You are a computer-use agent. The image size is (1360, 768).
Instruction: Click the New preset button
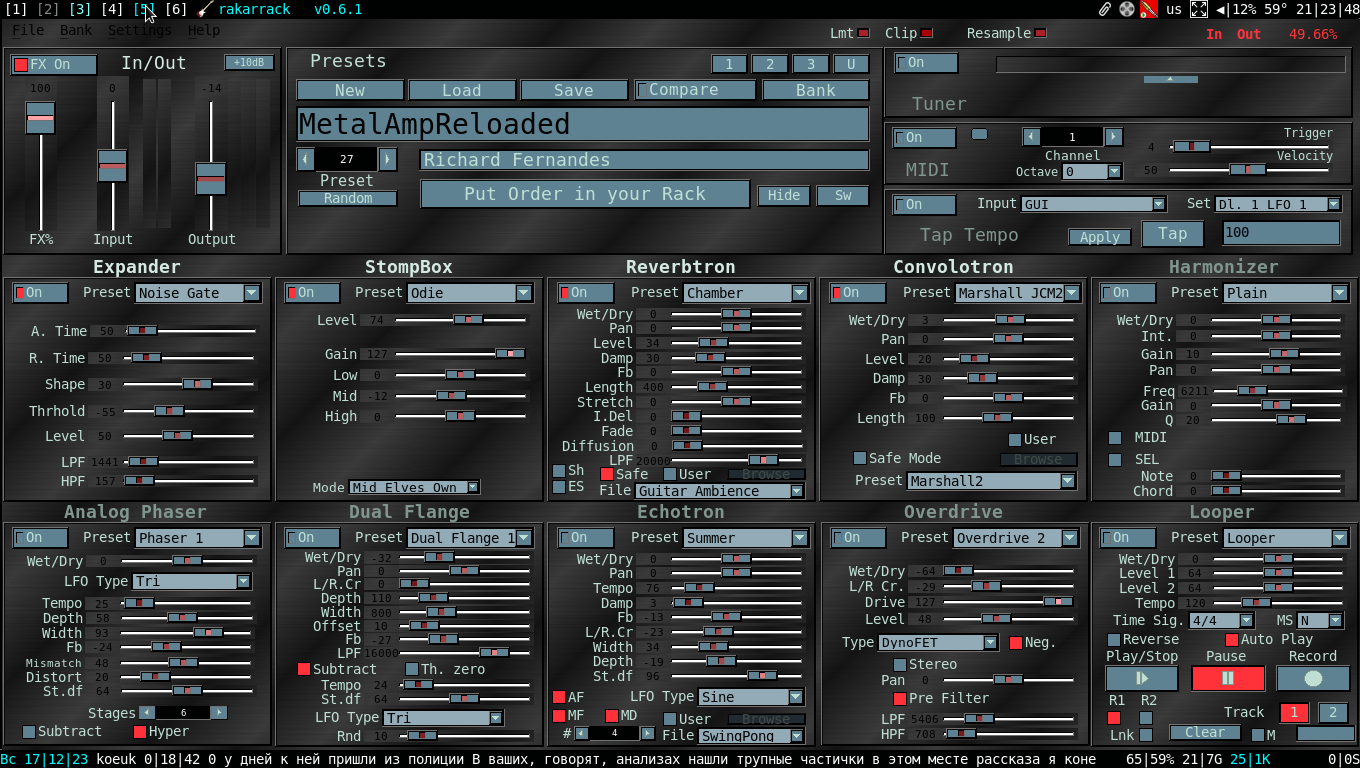tap(350, 90)
